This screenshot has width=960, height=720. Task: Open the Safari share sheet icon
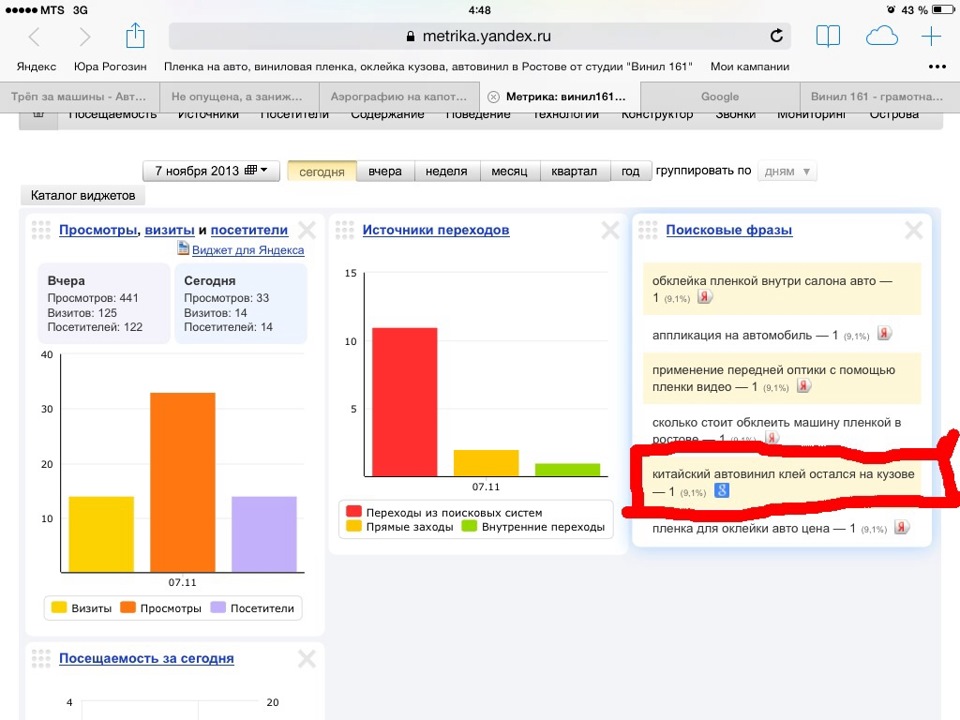tap(135, 36)
